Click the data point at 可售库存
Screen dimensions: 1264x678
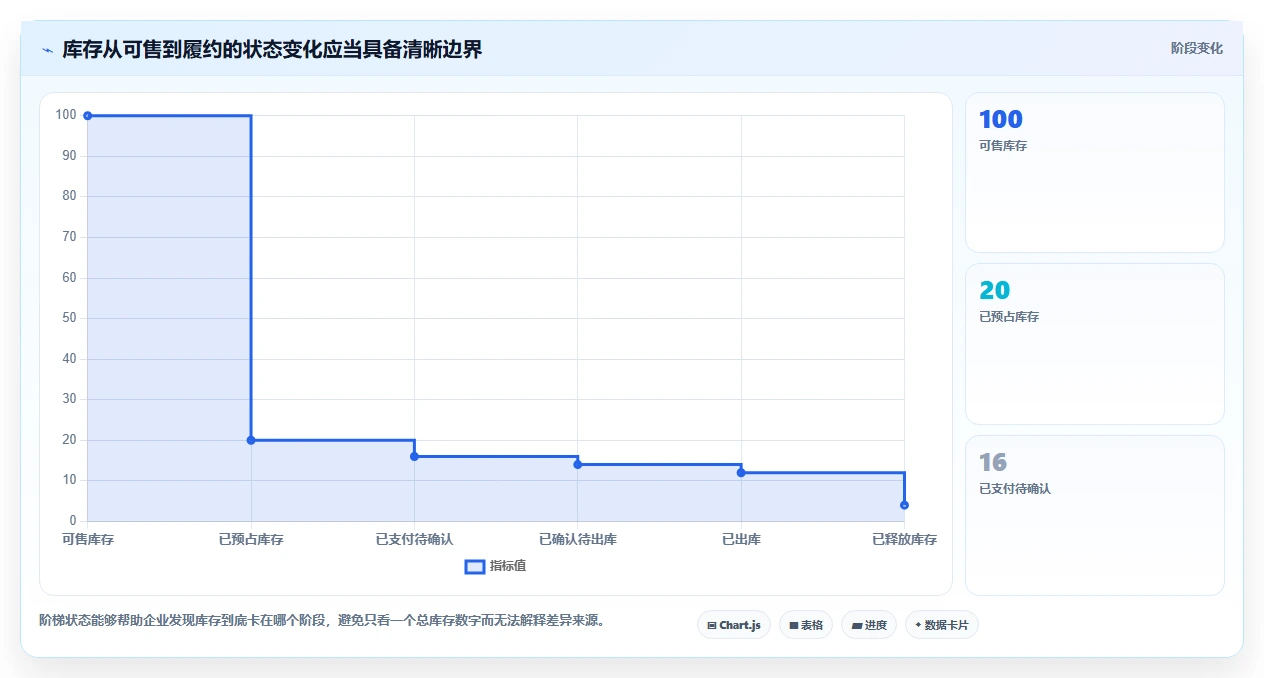coord(88,116)
